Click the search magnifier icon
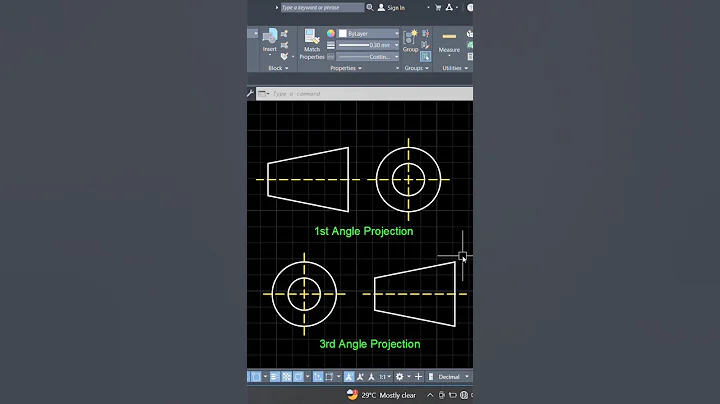 tap(370, 7)
